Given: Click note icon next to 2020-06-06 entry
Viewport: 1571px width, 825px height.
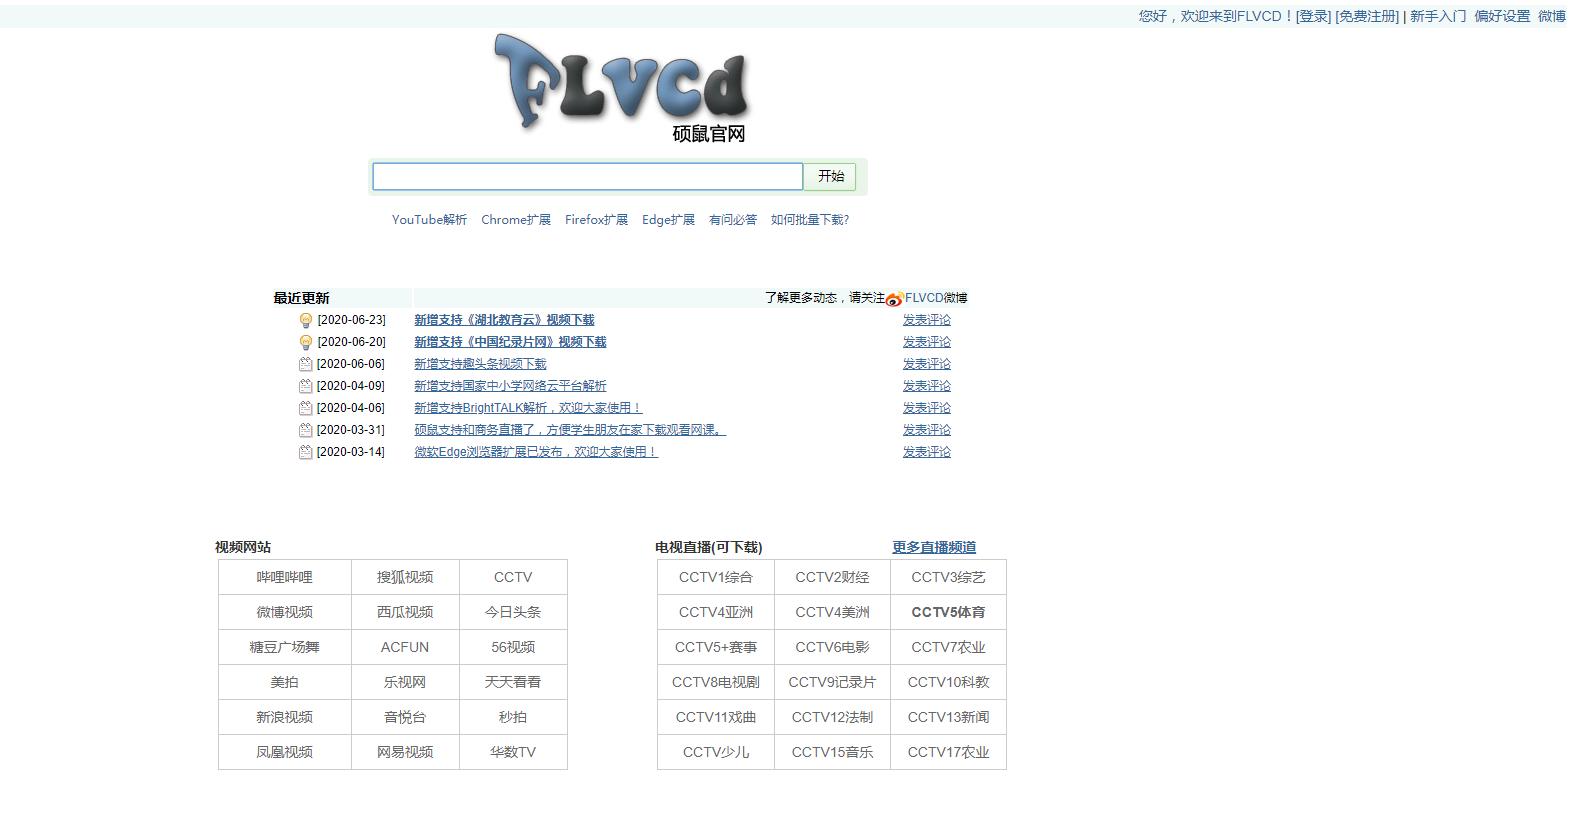Looking at the screenshot, I should [306, 364].
